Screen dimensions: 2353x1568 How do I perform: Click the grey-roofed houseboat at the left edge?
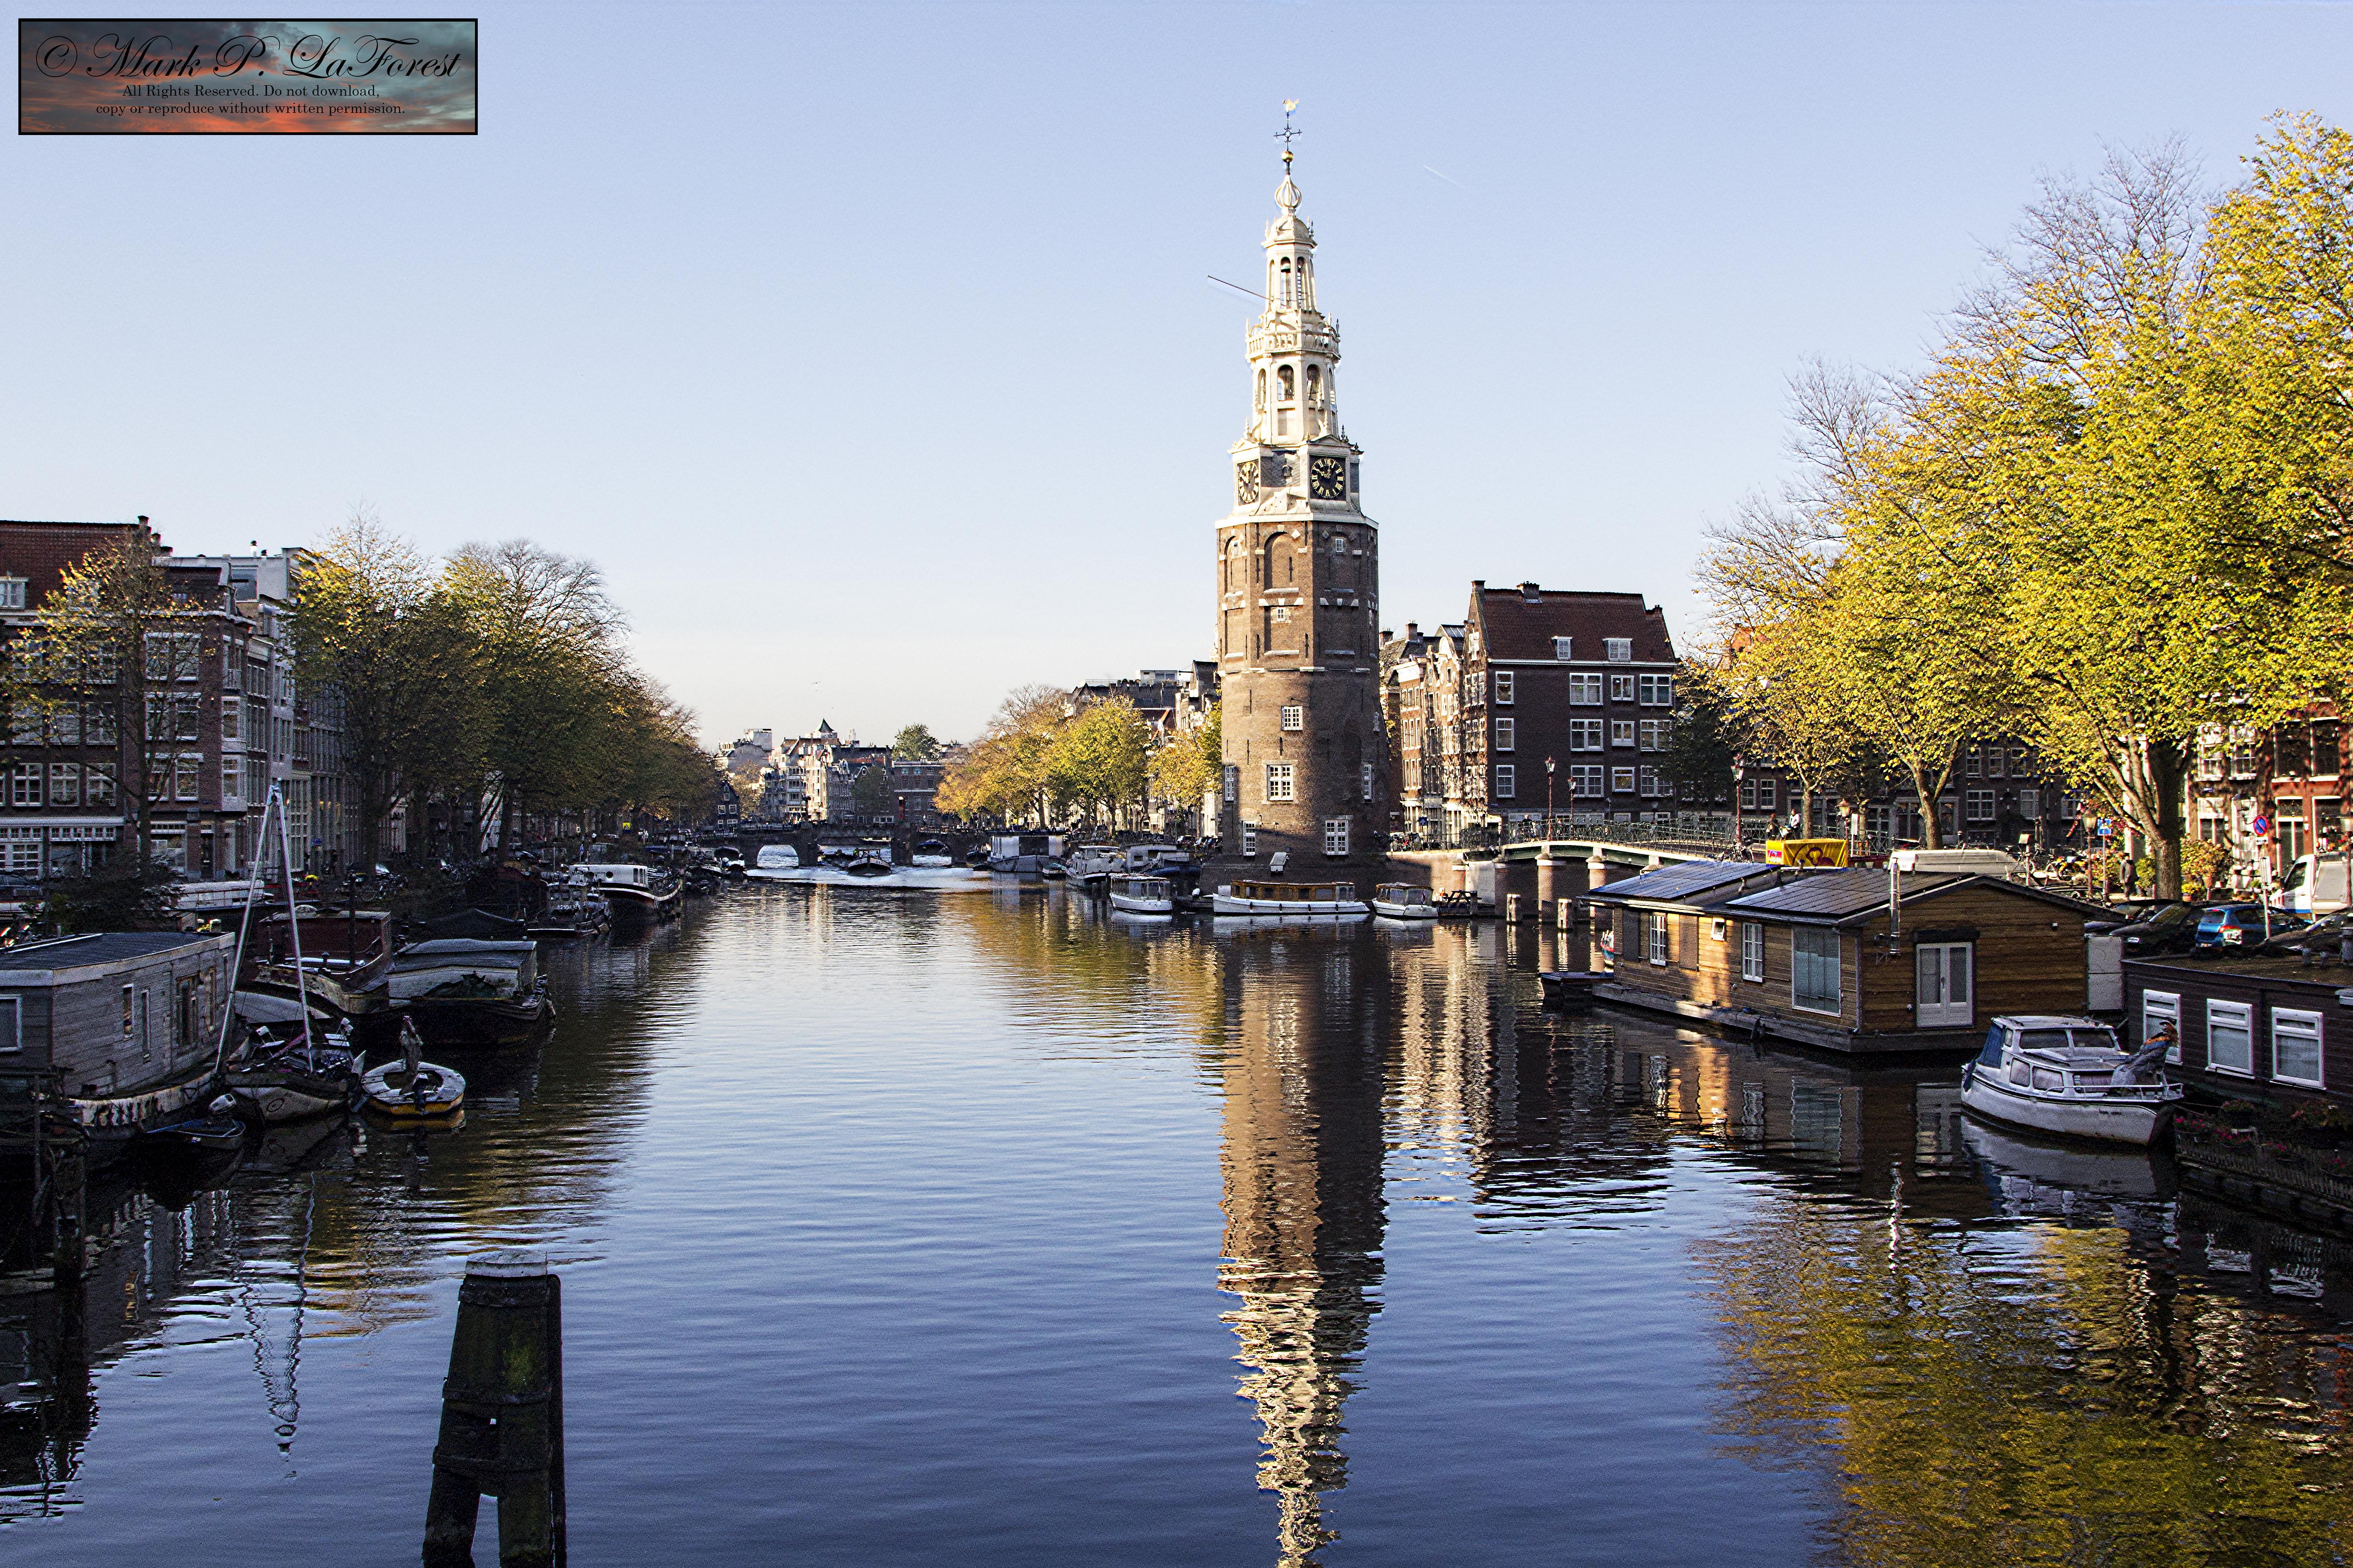tap(110, 1010)
